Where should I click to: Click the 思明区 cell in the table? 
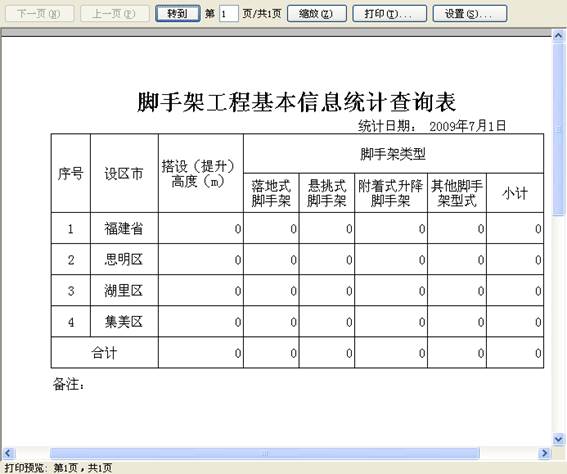click(x=124, y=260)
